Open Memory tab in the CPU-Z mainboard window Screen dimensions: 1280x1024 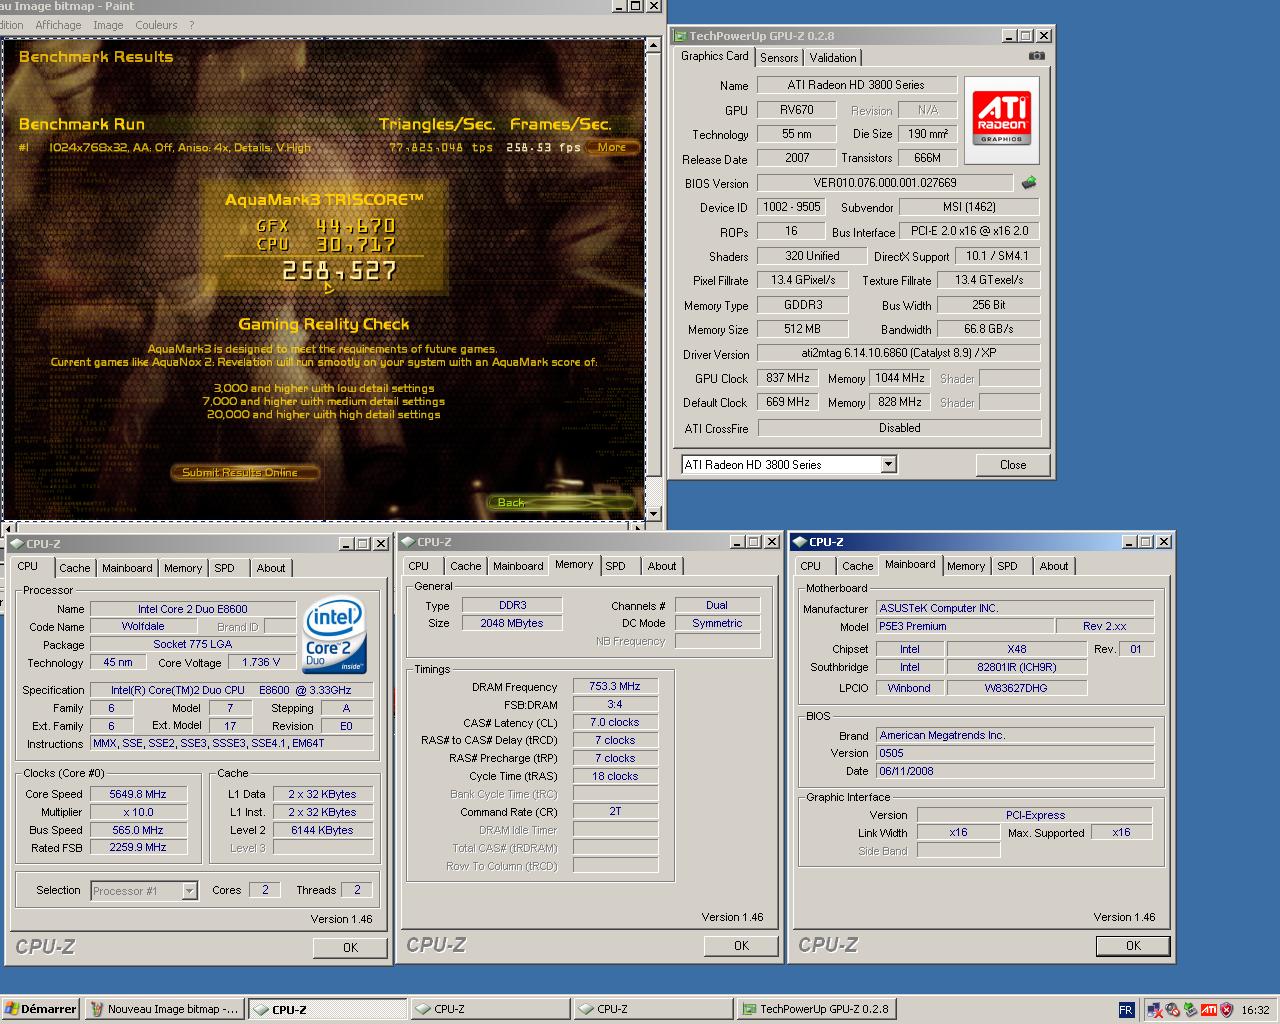pos(965,566)
